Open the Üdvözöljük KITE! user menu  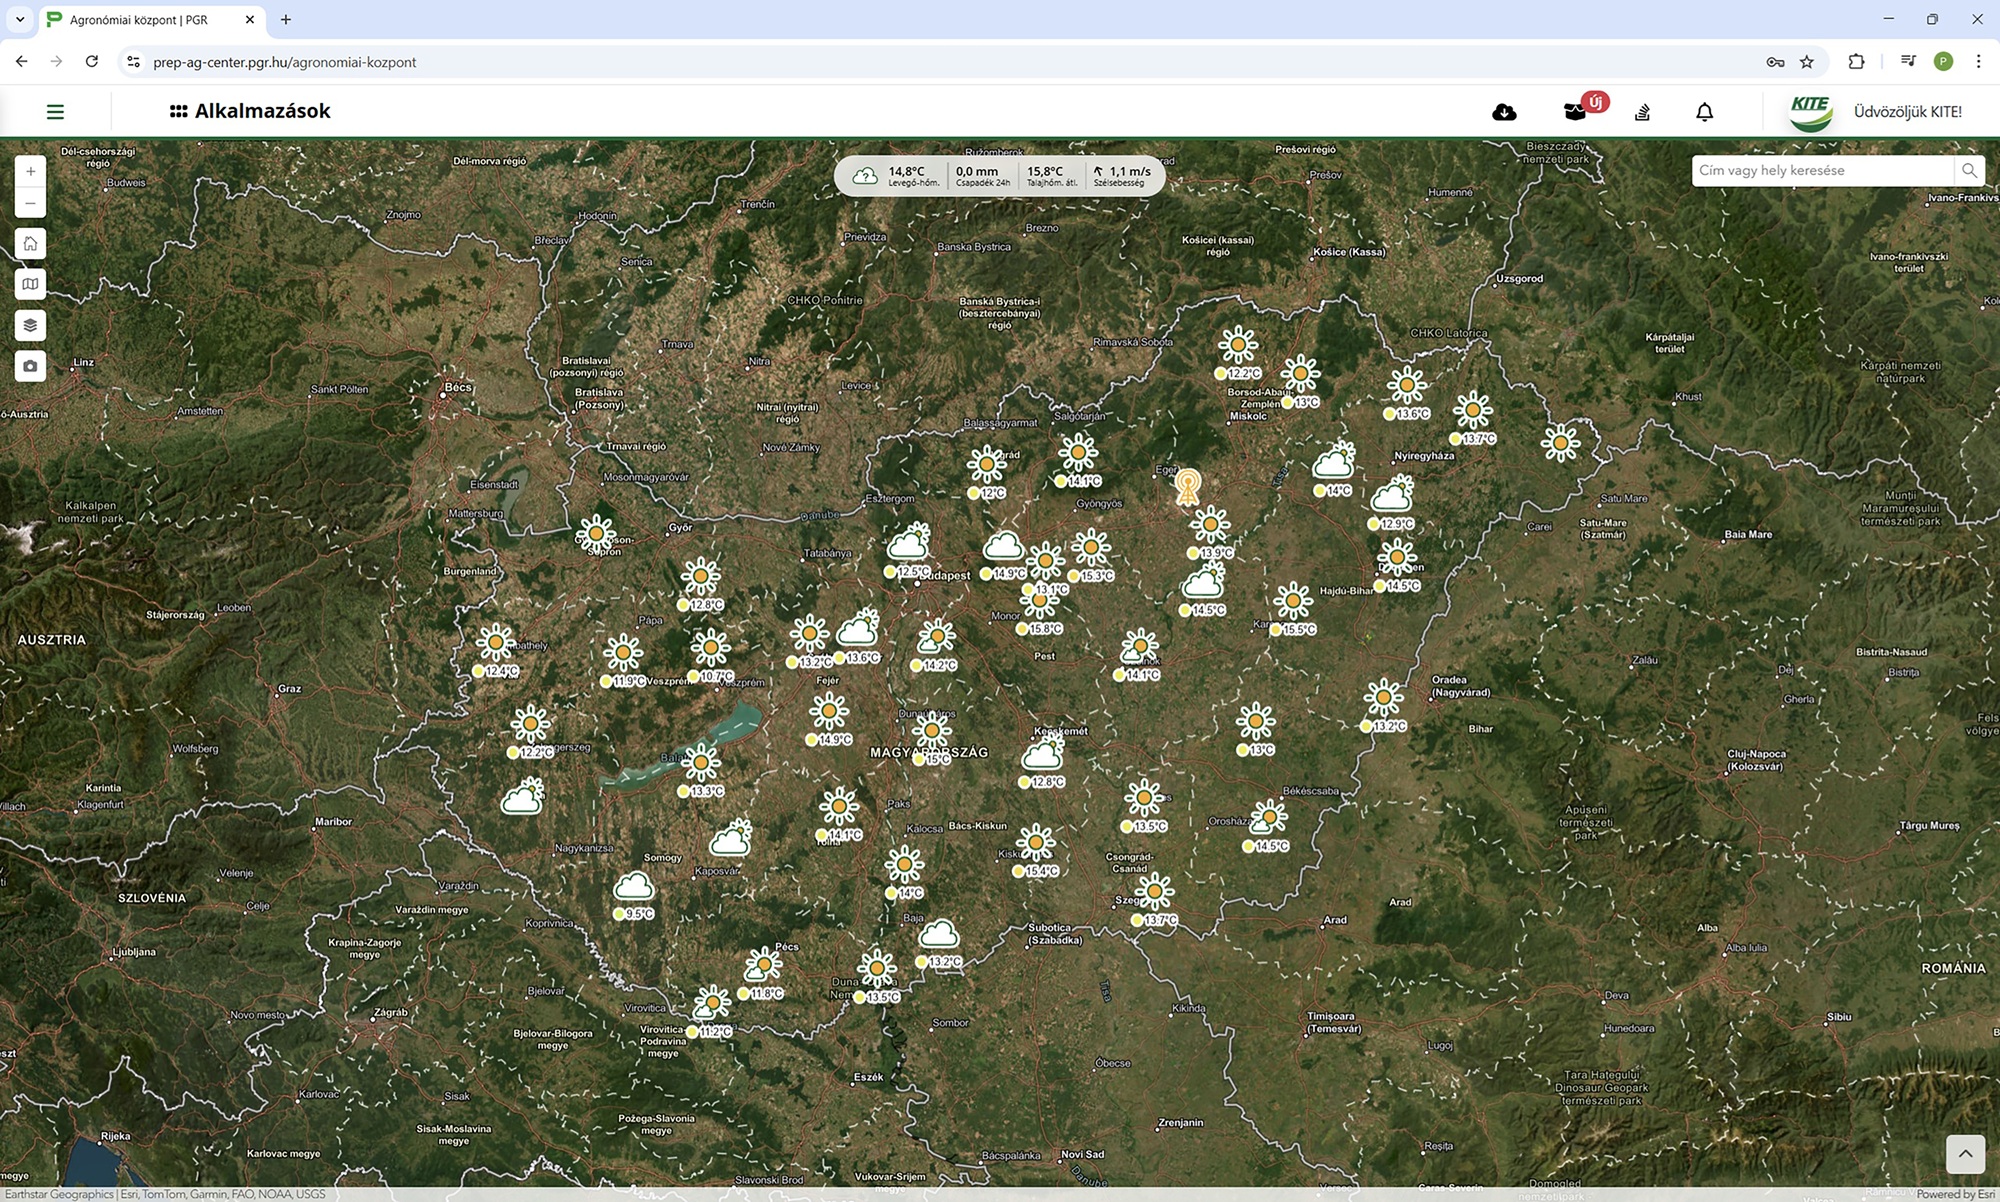click(x=1908, y=112)
